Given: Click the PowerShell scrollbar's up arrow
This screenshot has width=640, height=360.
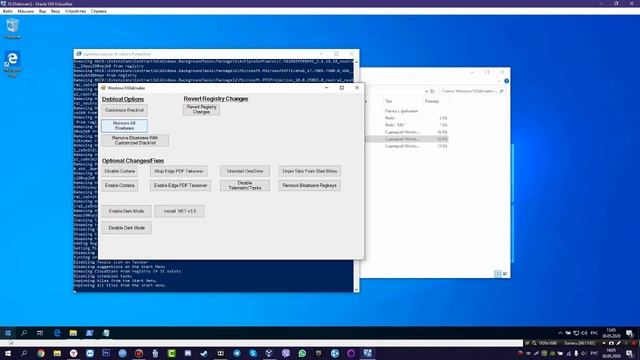Looking at the screenshot, I should click(x=356, y=62).
